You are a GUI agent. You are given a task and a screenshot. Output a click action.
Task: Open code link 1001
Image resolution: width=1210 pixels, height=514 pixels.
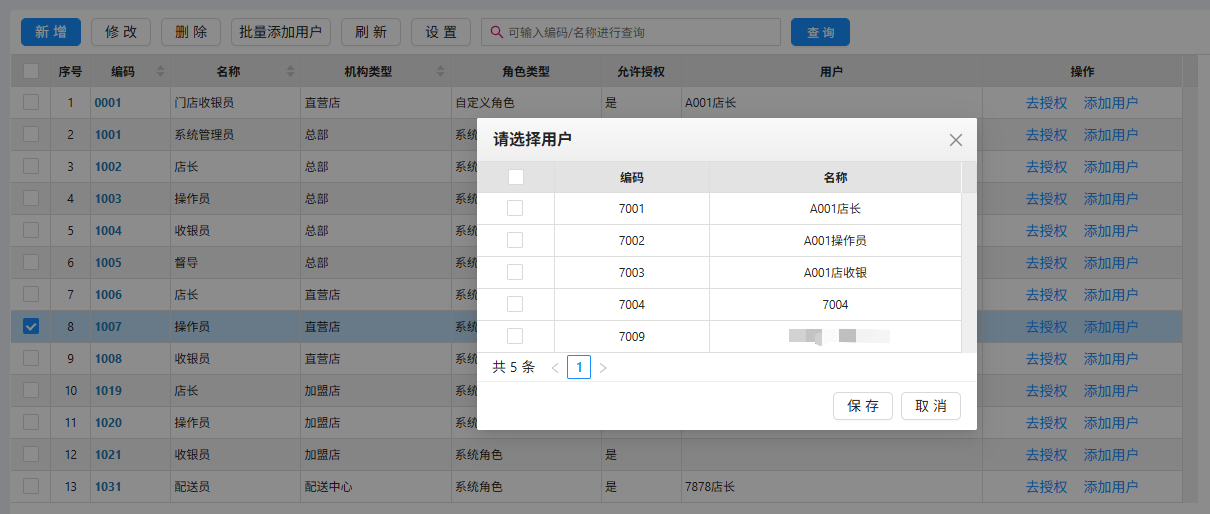pyautogui.click(x=108, y=134)
